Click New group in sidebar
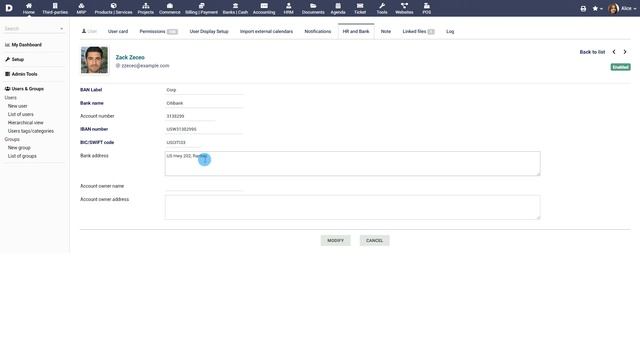Screen dimensions: 640x360 [x=19, y=148]
